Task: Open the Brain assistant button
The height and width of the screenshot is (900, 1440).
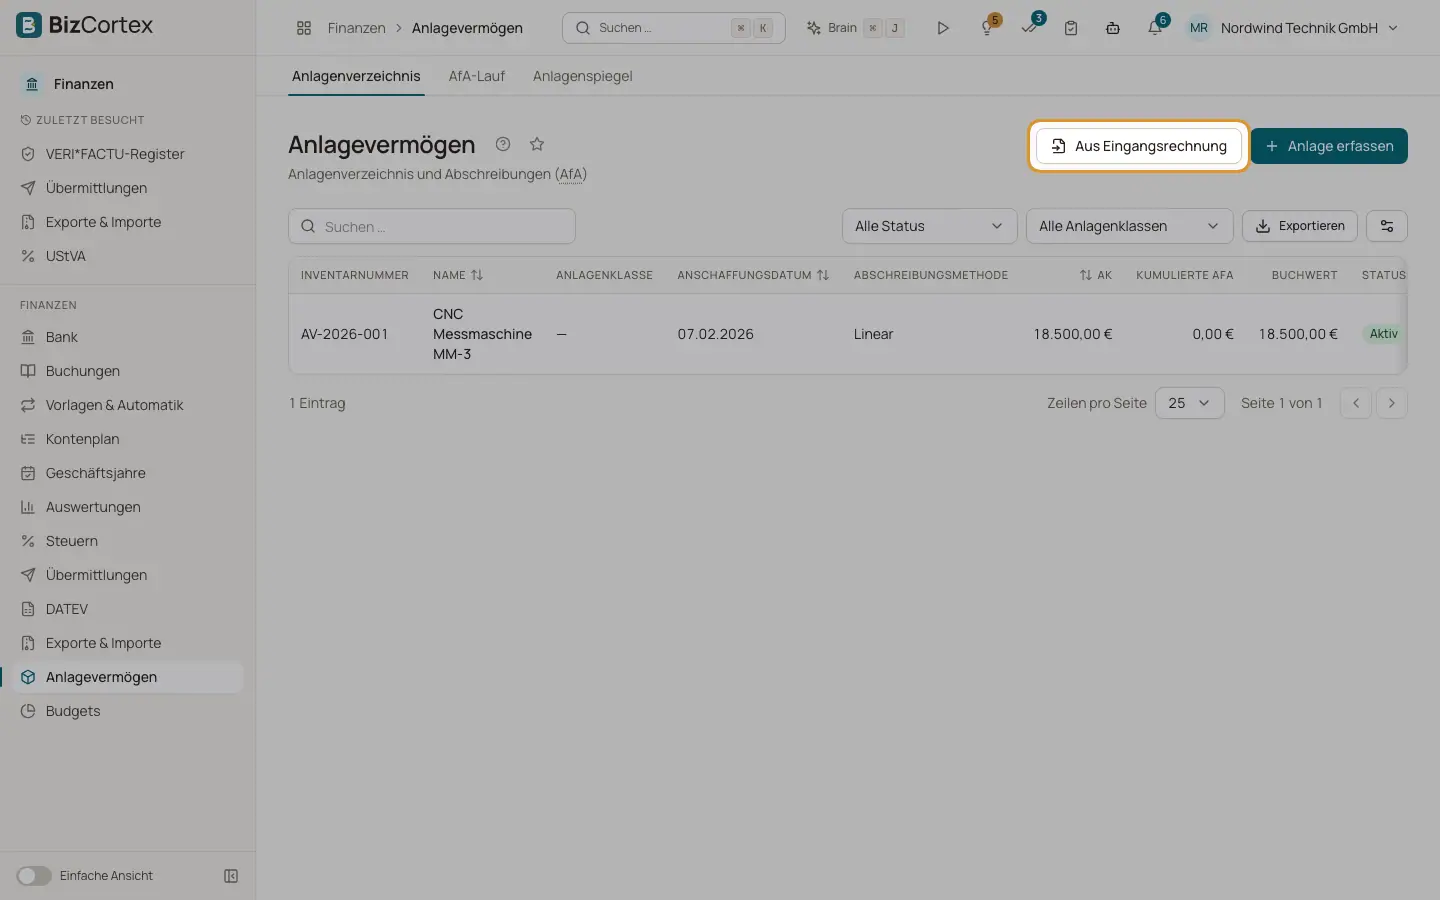Action: point(856,28)
